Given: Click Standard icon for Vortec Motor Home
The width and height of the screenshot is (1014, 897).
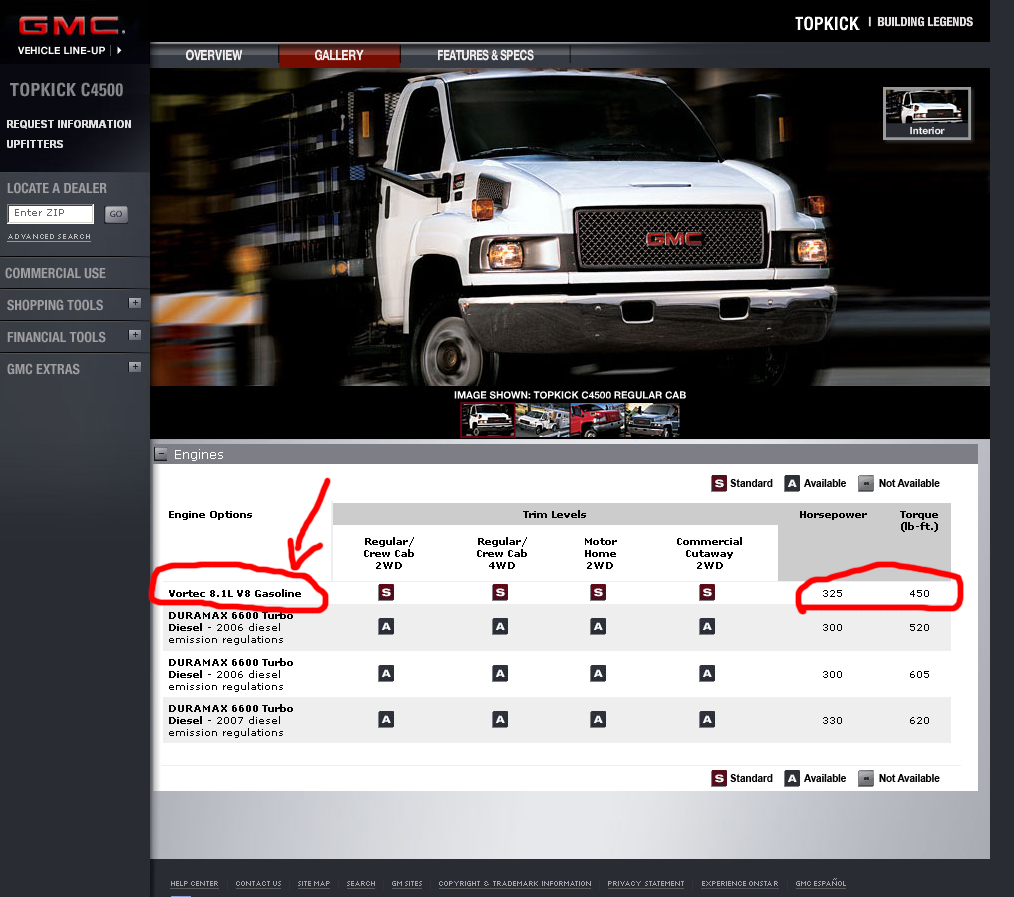Looking at the screenshot, I should (x=598, y=592).
